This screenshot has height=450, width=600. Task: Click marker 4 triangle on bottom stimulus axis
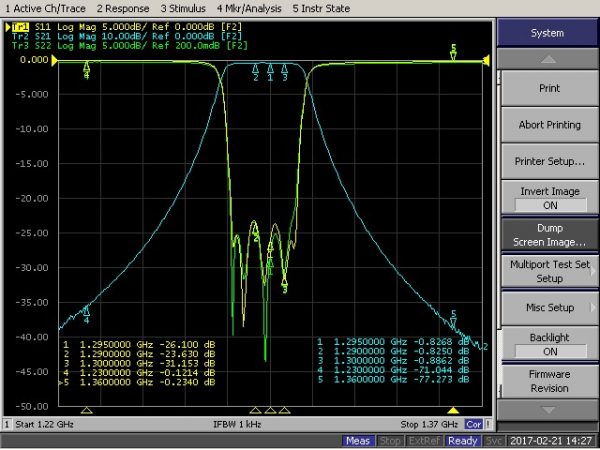click(86, 411)
